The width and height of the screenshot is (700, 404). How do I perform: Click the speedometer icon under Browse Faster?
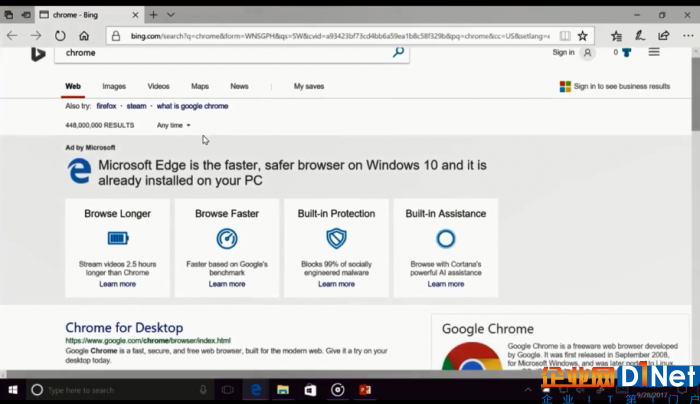click(x=227, y=238)
